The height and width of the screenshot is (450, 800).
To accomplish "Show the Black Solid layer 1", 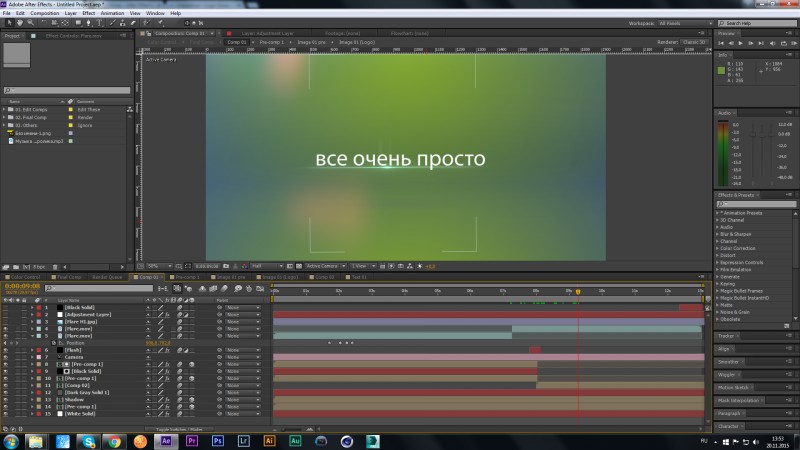I will point(6,308).
